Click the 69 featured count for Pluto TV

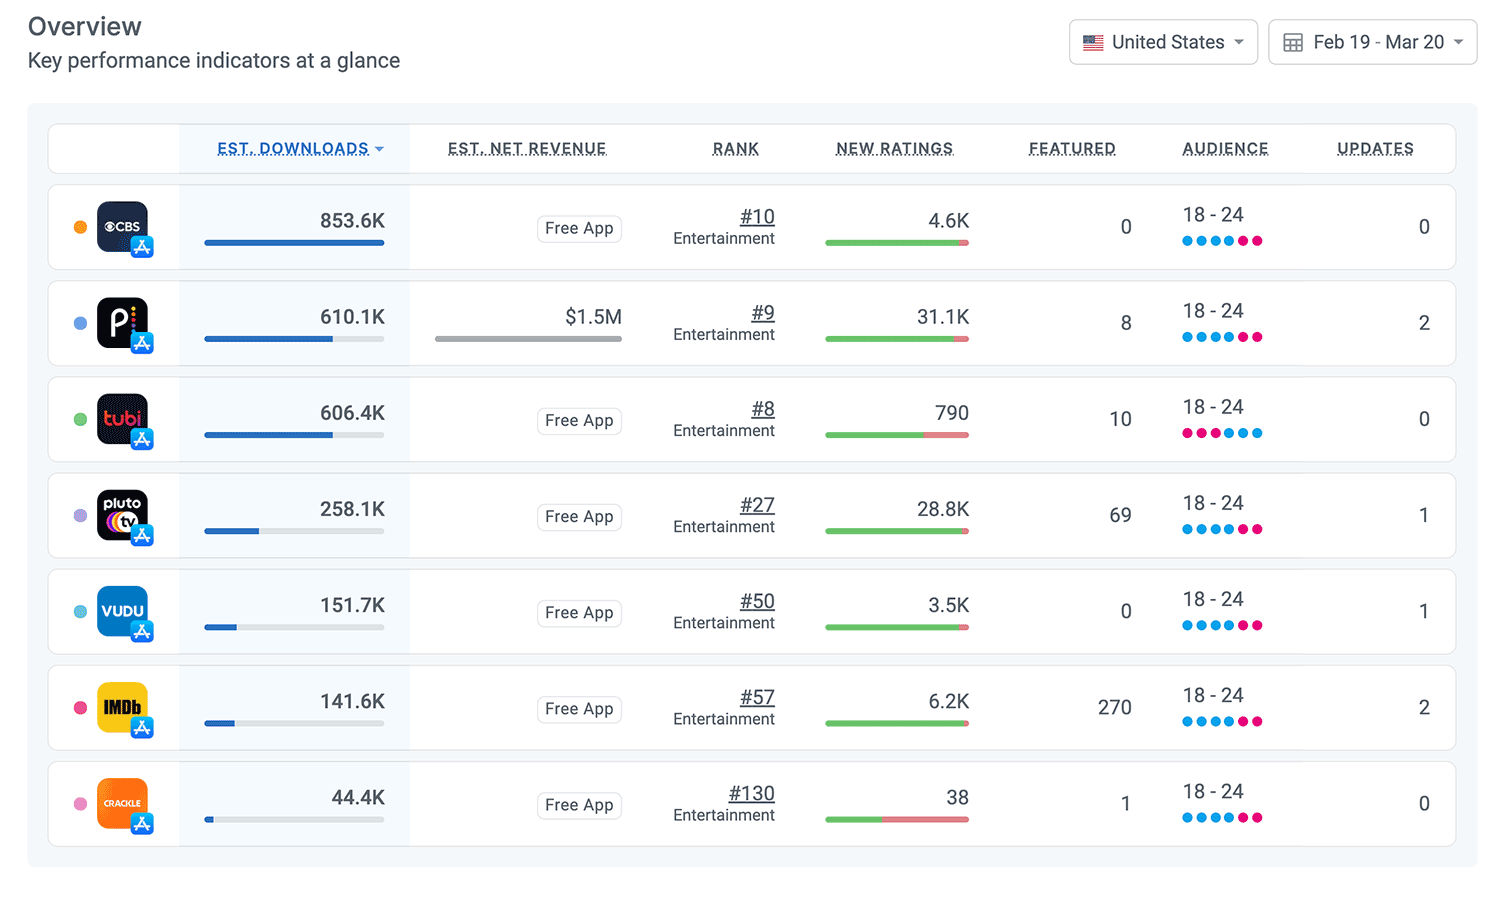[1121, 515]
